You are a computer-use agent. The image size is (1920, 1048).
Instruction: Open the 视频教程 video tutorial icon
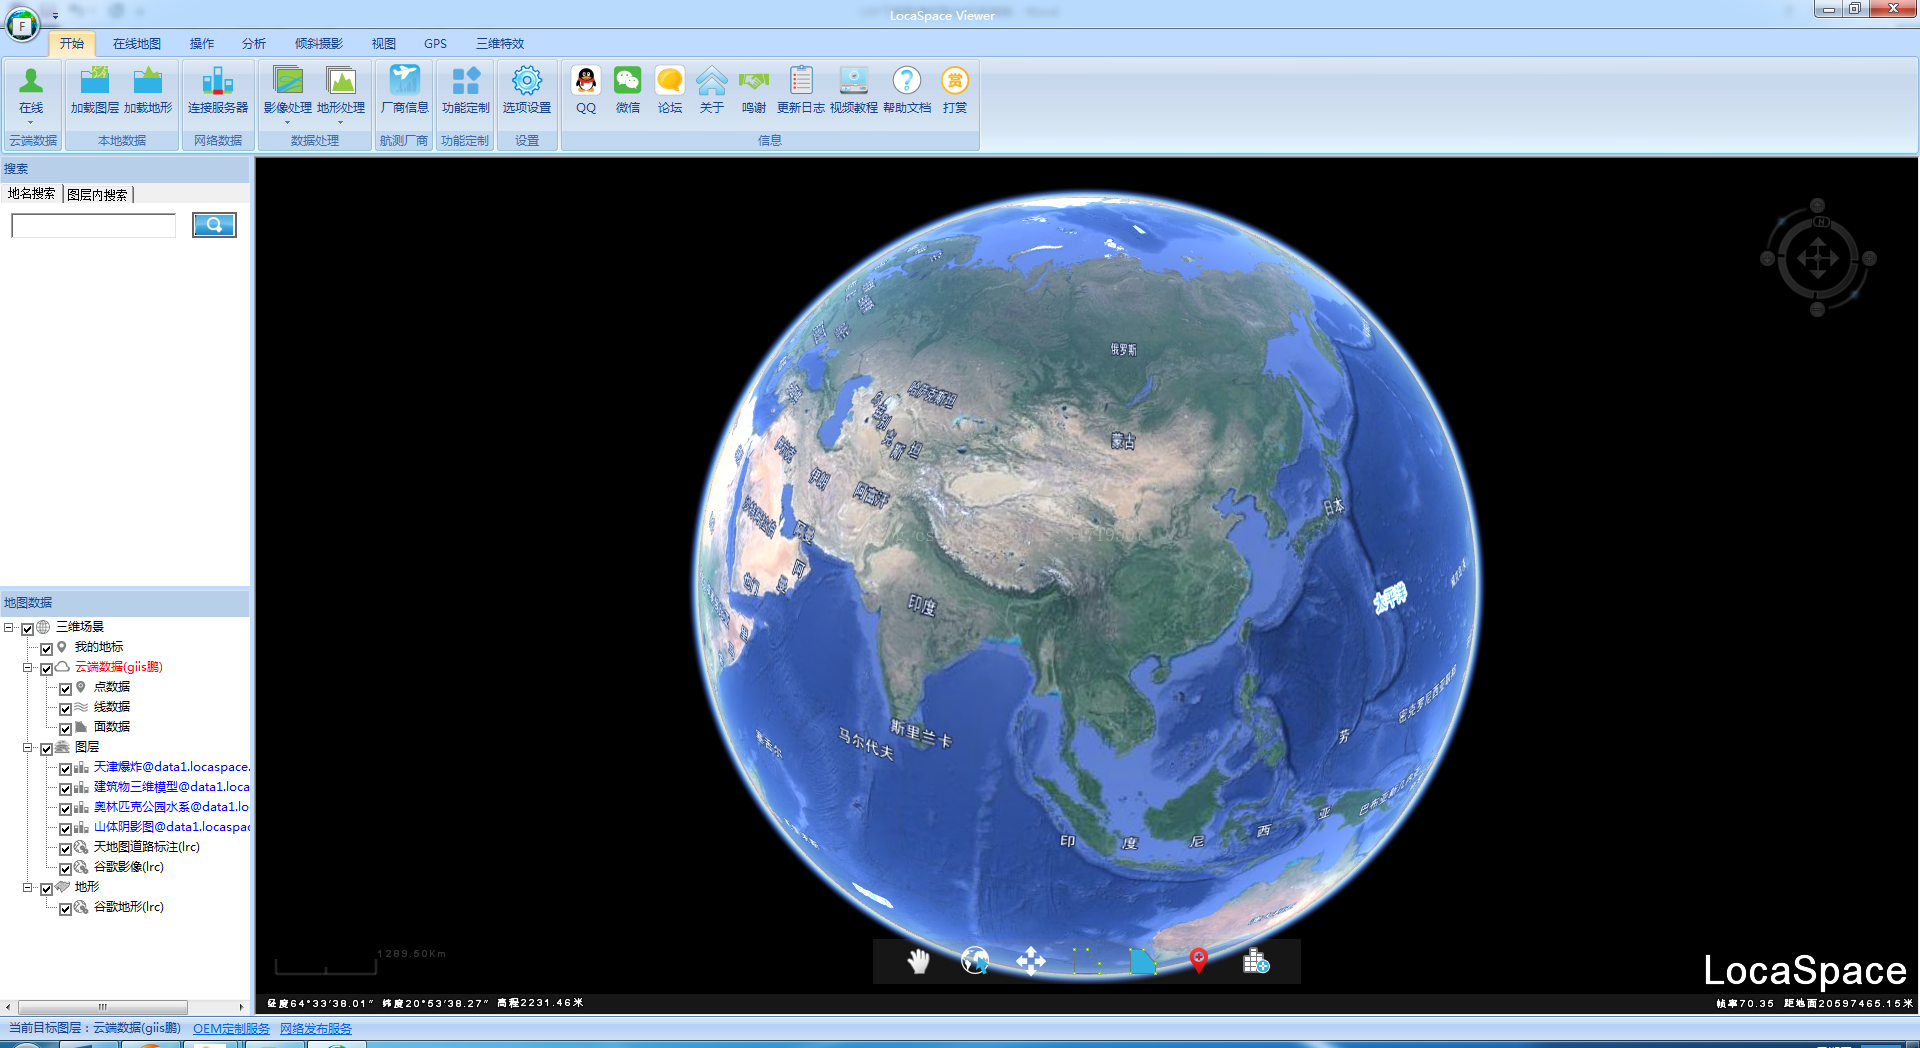pos(854,81)
